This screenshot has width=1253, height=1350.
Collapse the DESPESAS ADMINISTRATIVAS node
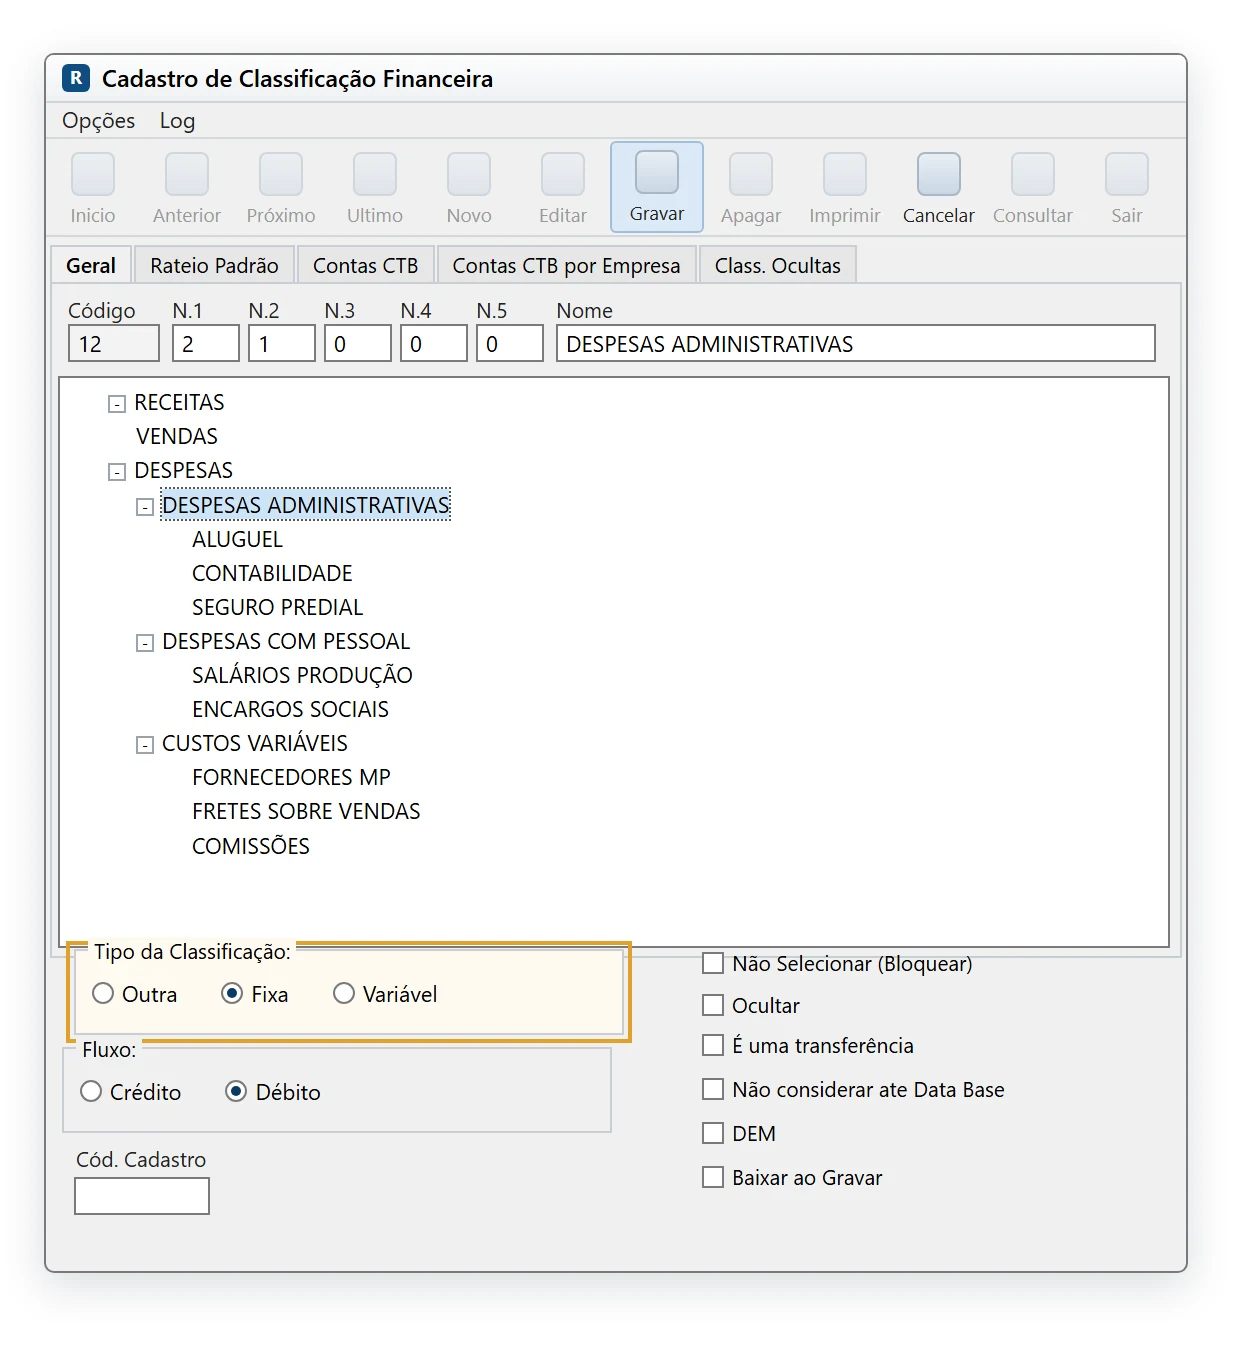pos(145,507)
